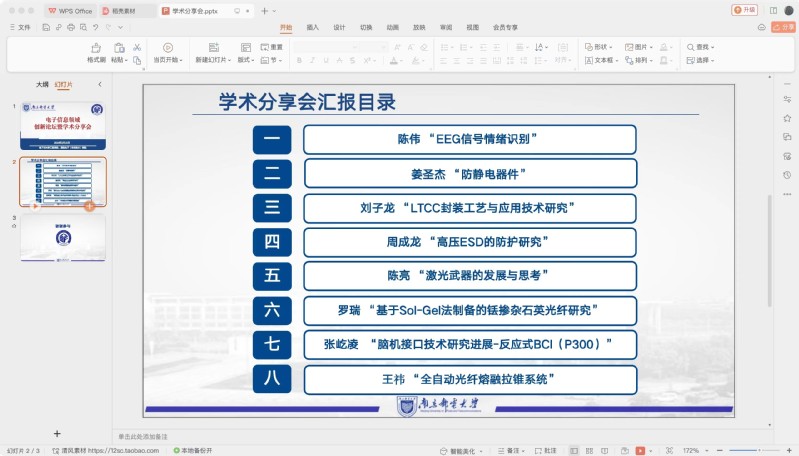Toggle Italic text formatting
Image resolution: width=799 pixels, height=456 pixels.
[314, 61]
